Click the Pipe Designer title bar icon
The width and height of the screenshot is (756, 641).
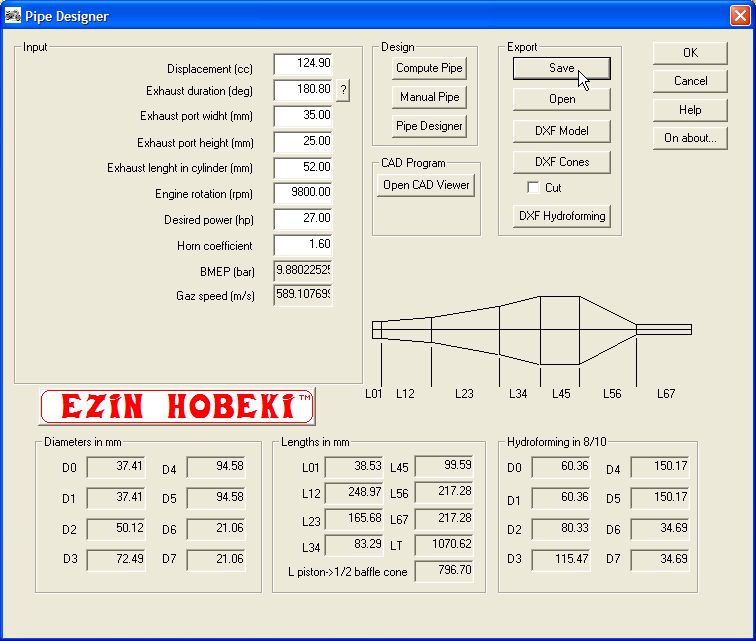[x=13, y=16]
